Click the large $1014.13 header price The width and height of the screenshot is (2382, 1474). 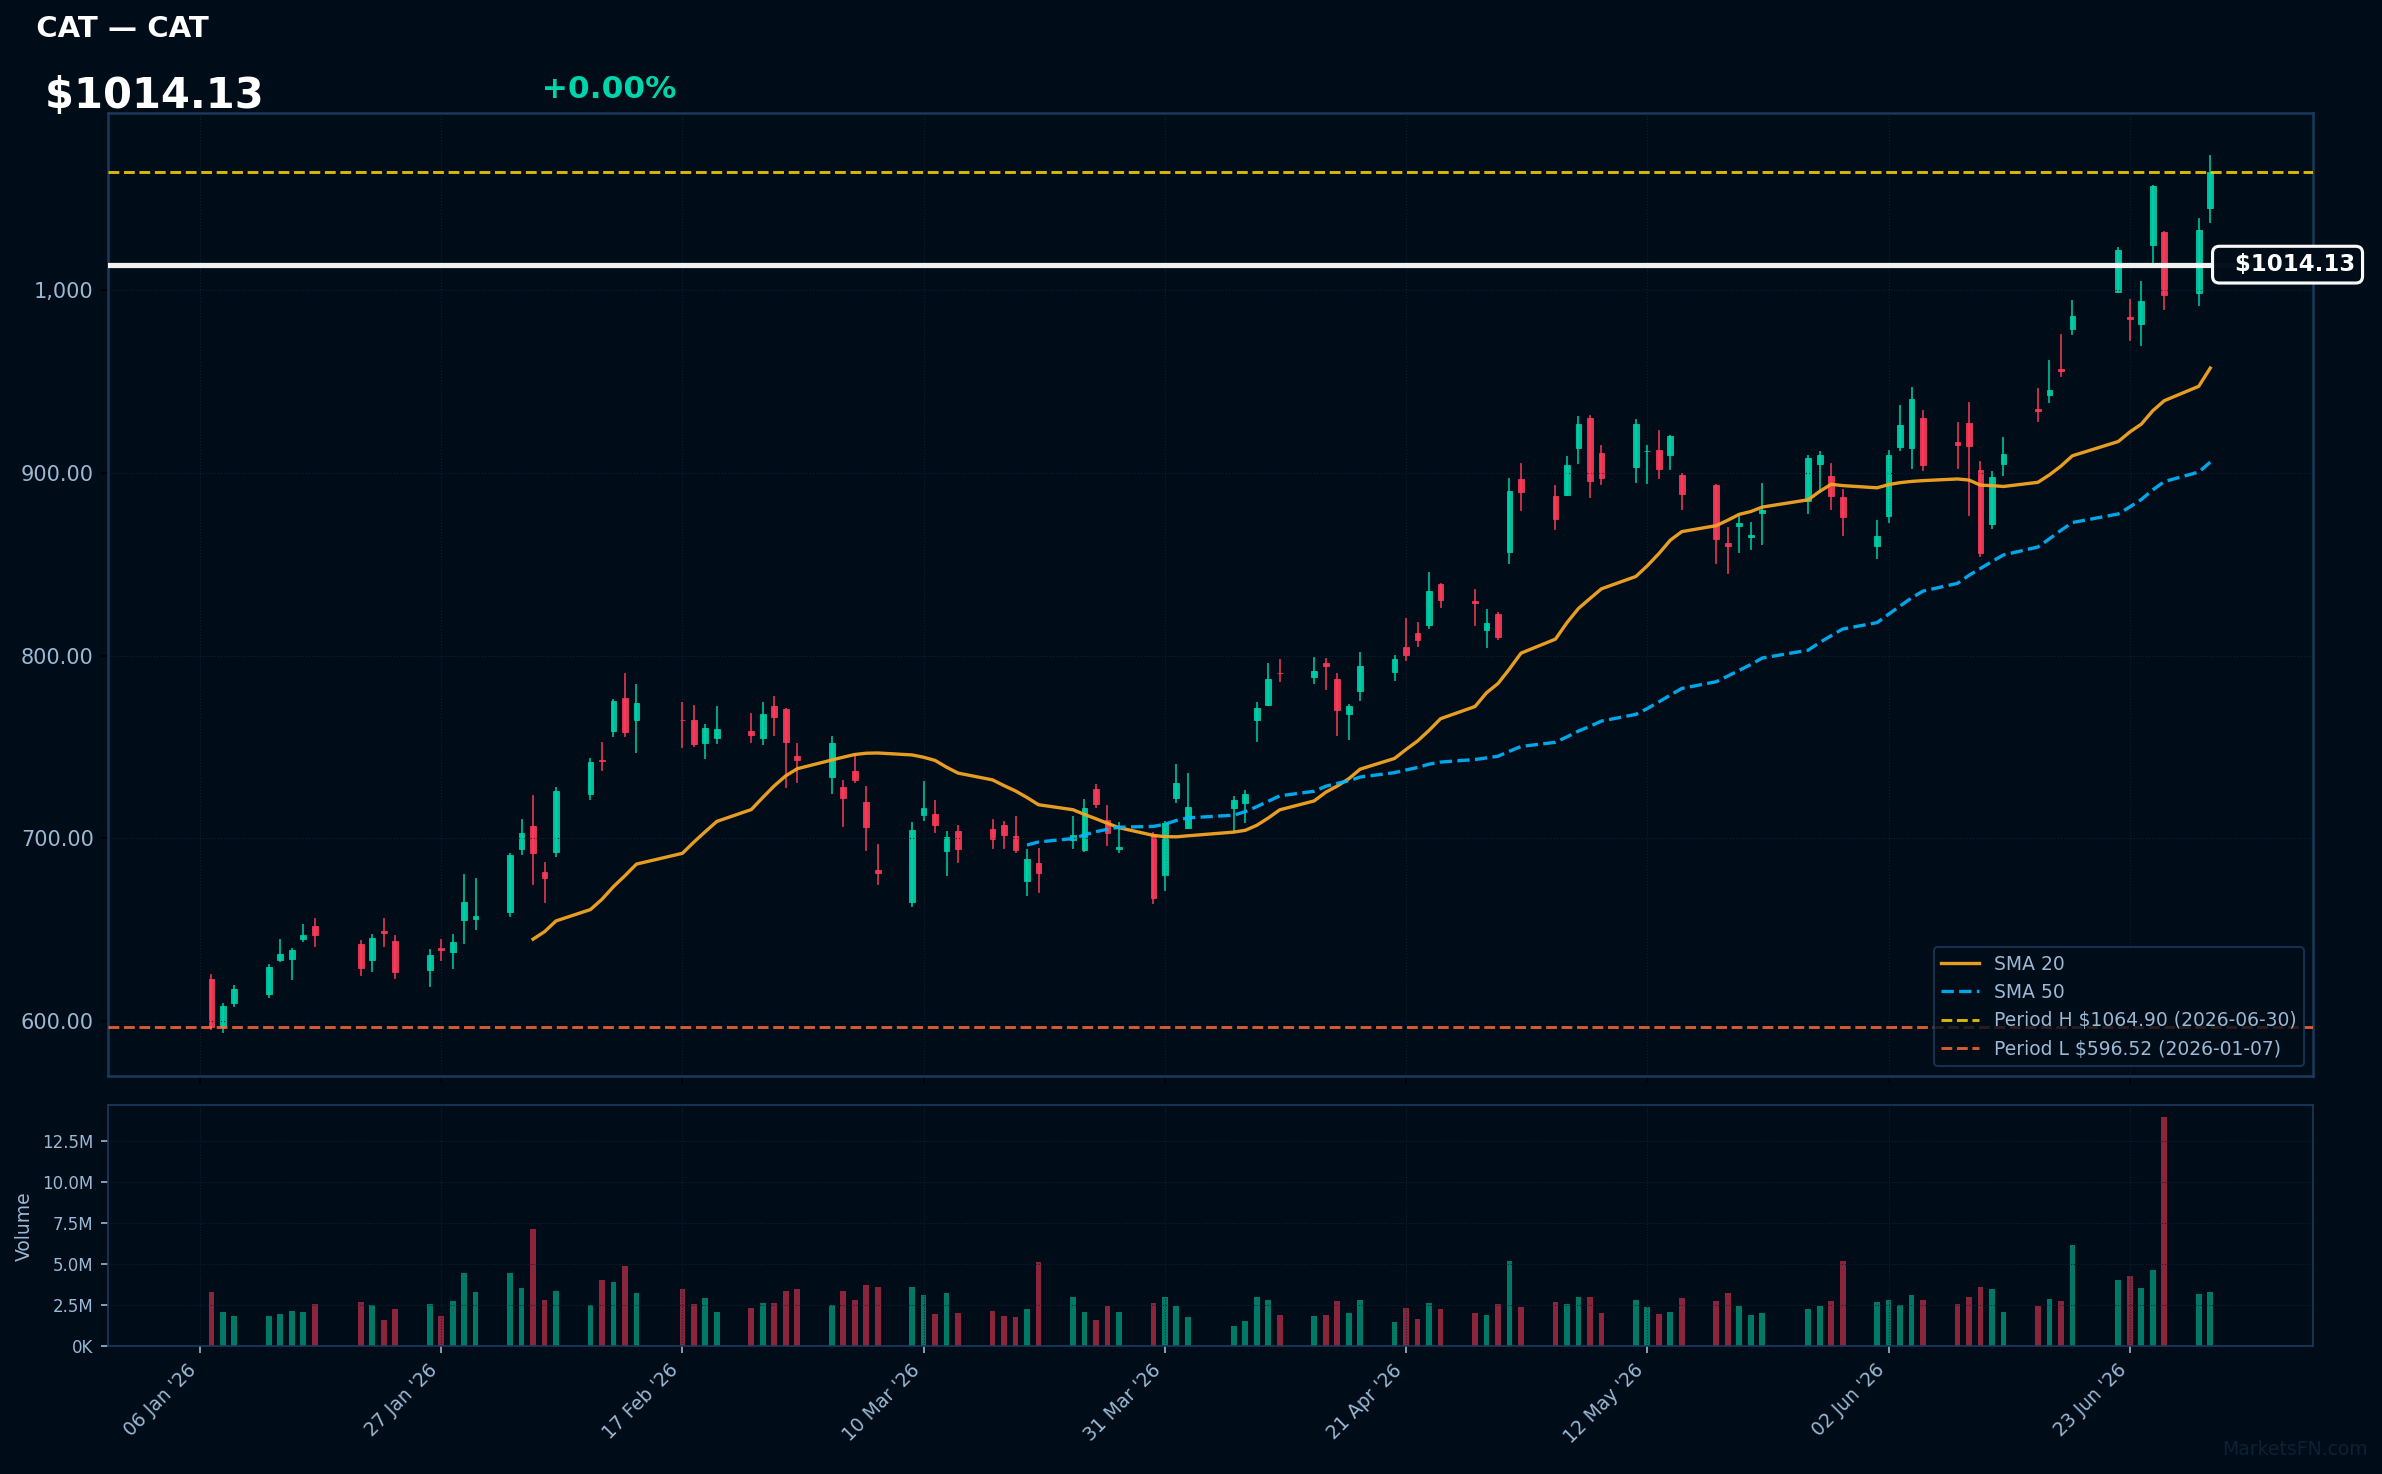tap(154, 94)
